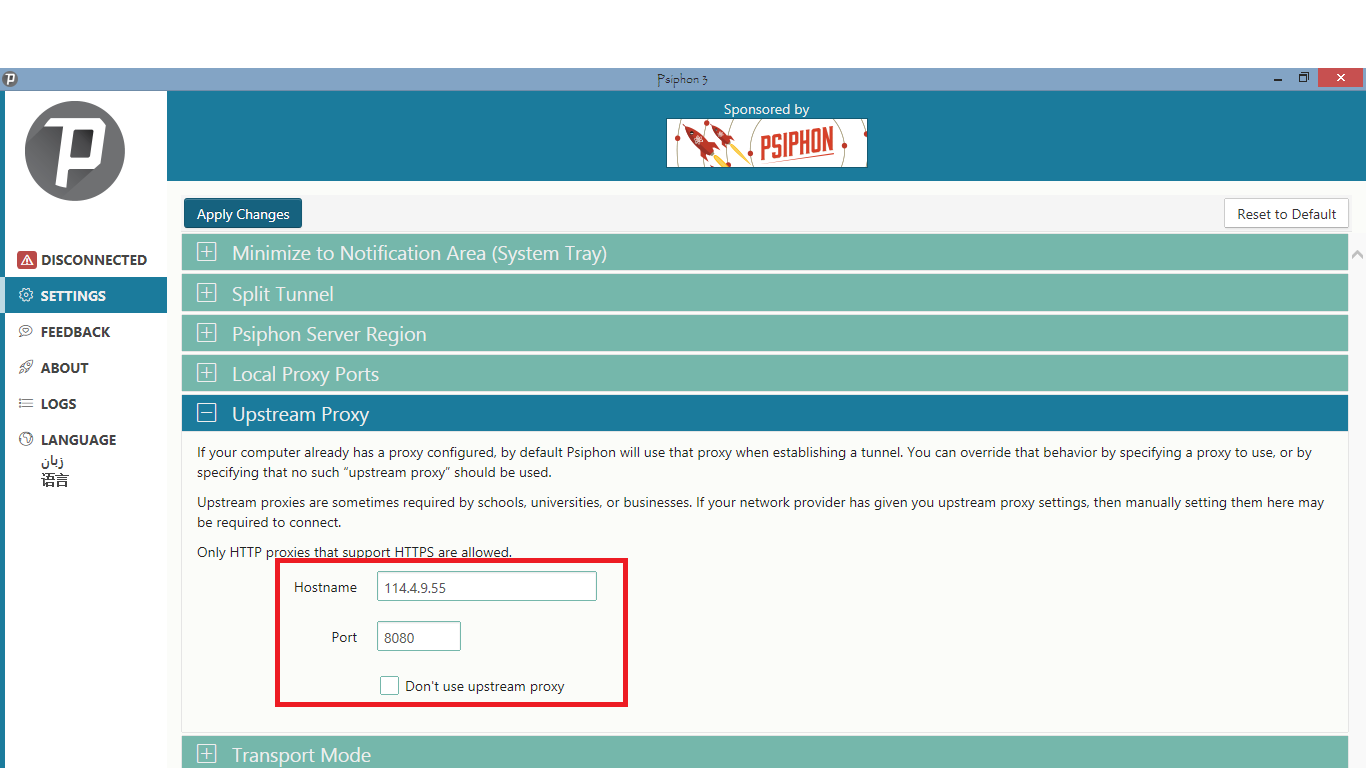Click the 'Only HTTP proxies' note text
This screenshot has height=768, width=1366.
[x=354, y=552]
